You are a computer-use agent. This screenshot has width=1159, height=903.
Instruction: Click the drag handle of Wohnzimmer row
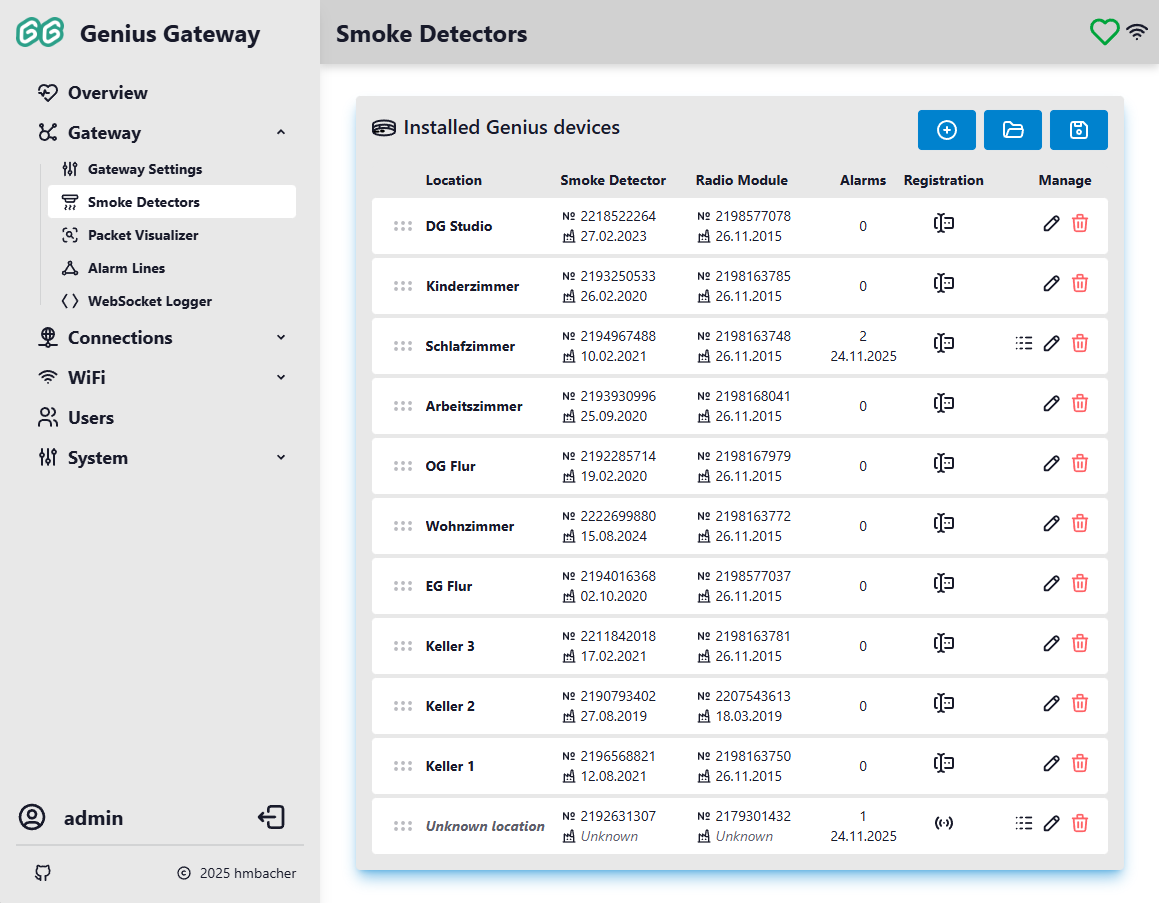click(403, 526)
